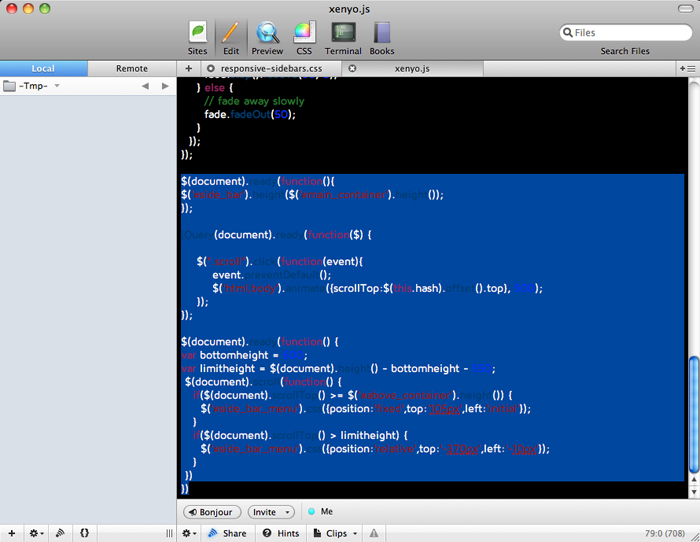Add new item in file browser
The height and width of the screenshot is (542, 700).
click(12, 533)
